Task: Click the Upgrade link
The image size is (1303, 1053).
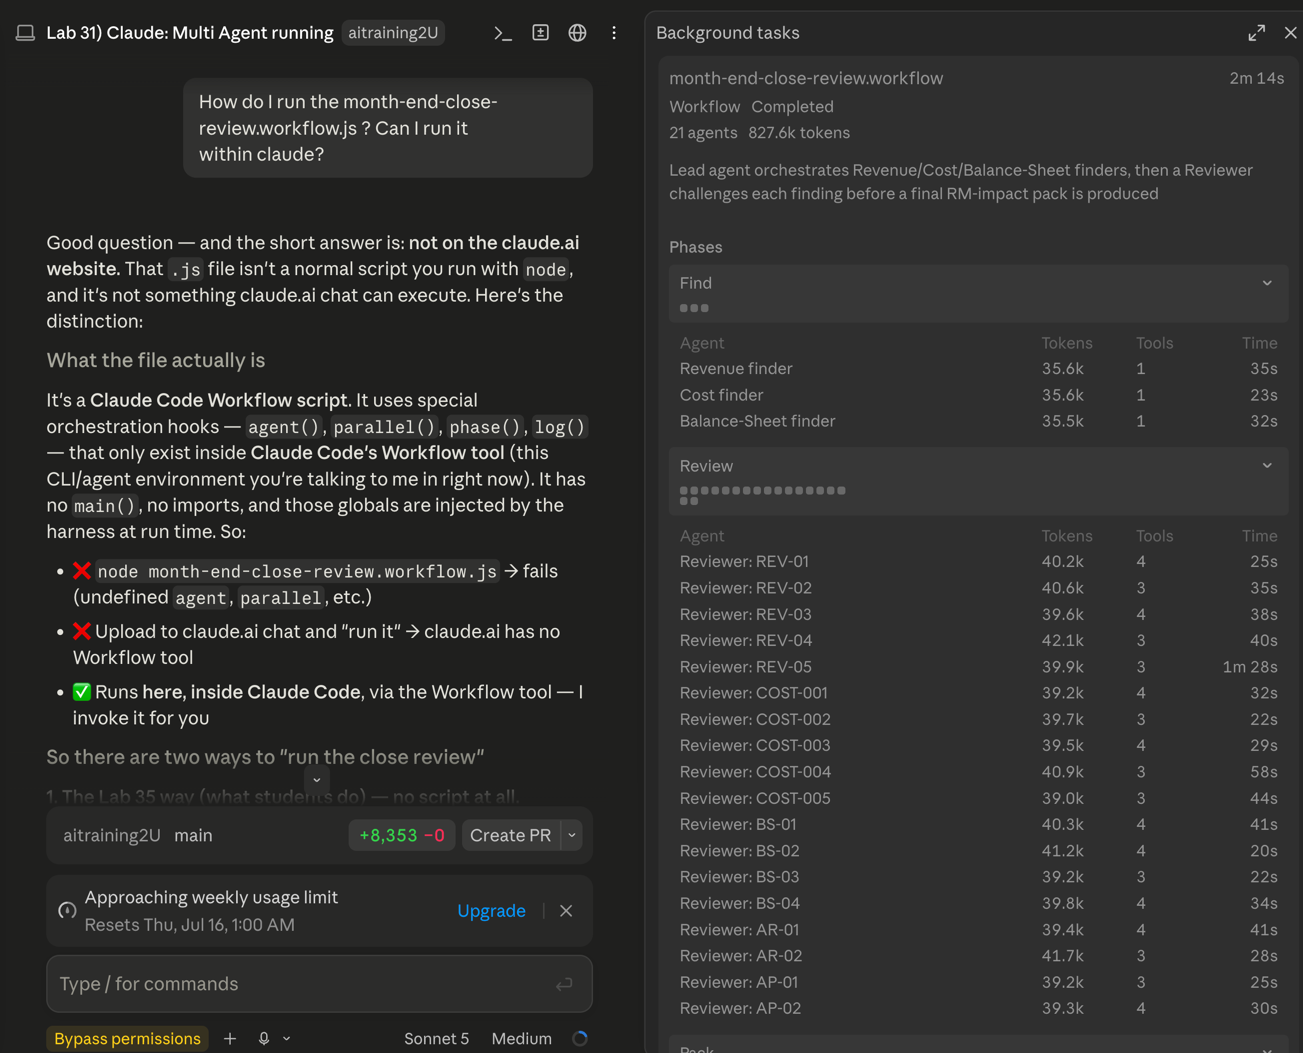Action: coord(491,911)
